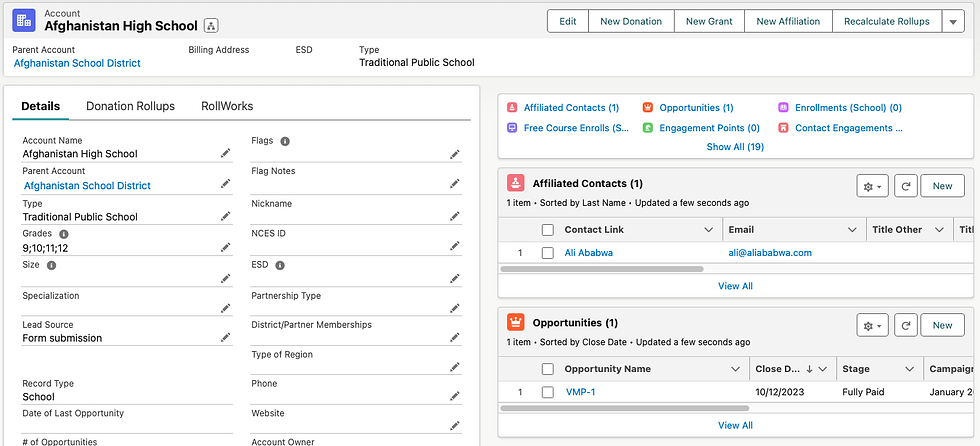Click pencil icon for Flag Notes
This screenshot has width=980, height=446.
click(x=455, y=184)
